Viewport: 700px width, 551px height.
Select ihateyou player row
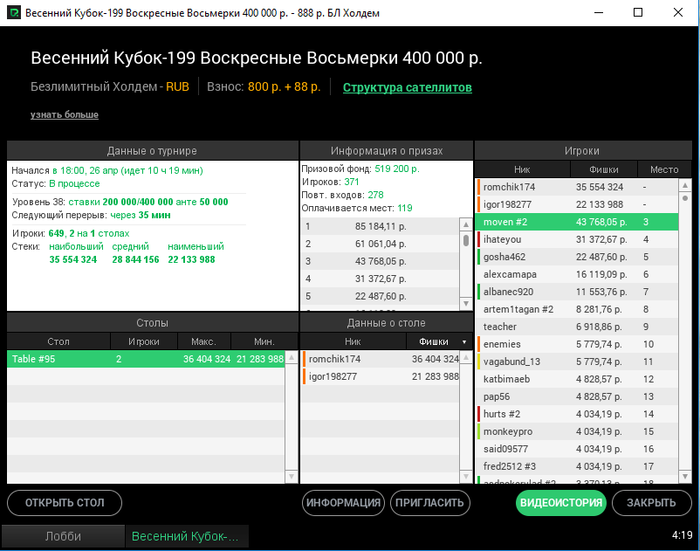point(577,239)
